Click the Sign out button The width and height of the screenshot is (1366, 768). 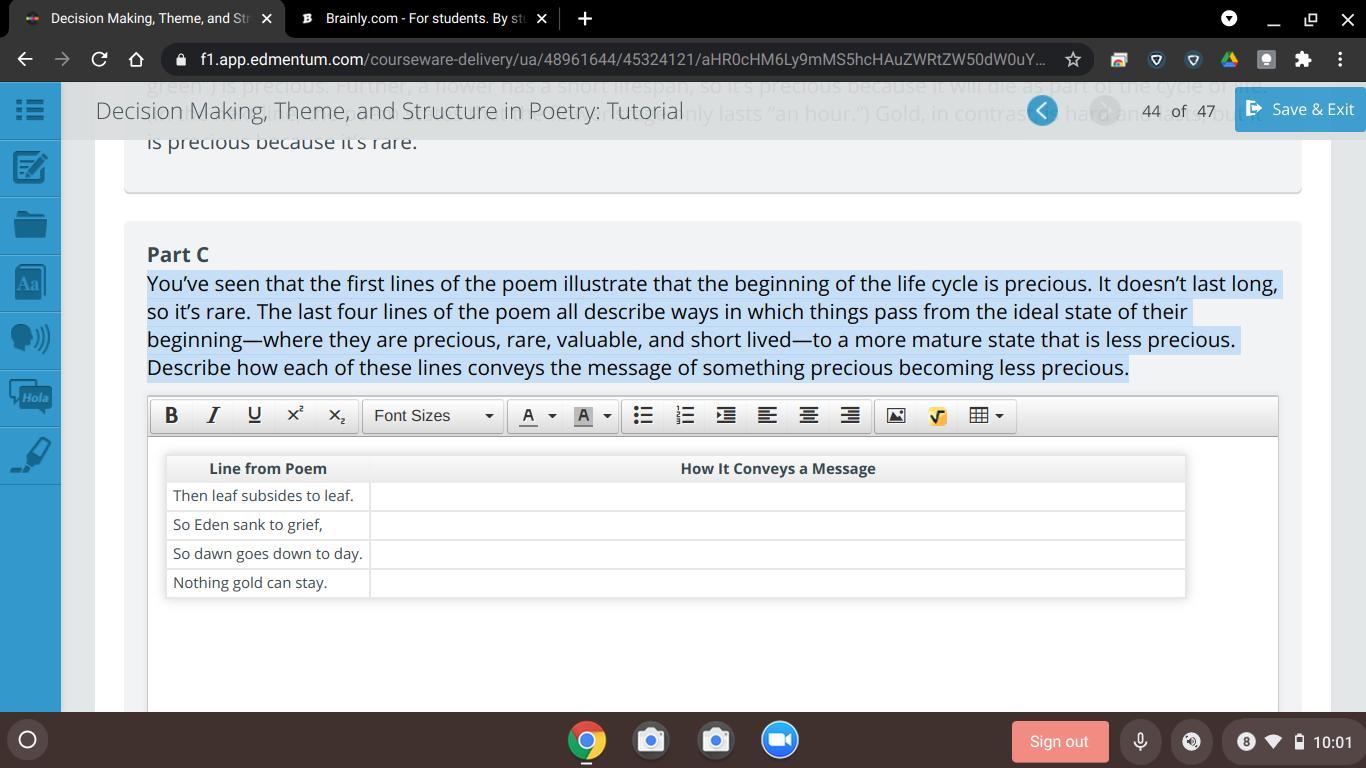[1059, 741]
